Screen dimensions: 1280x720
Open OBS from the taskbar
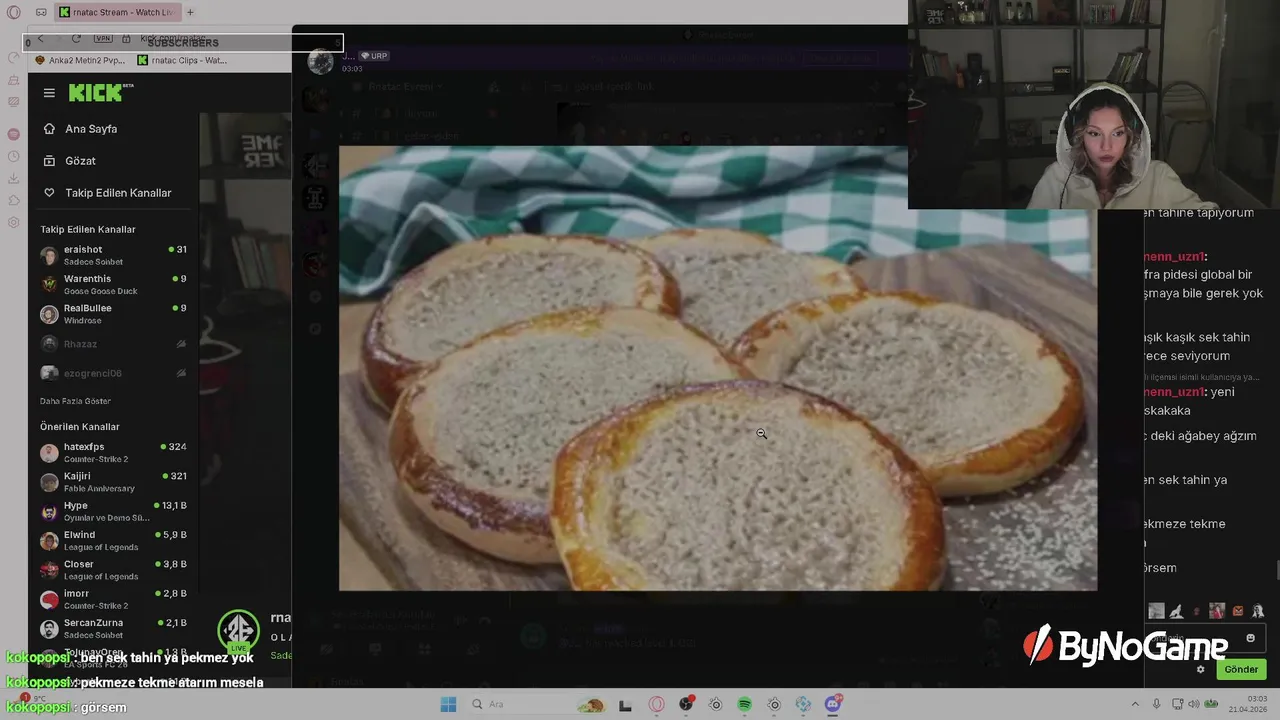point(686,704)
